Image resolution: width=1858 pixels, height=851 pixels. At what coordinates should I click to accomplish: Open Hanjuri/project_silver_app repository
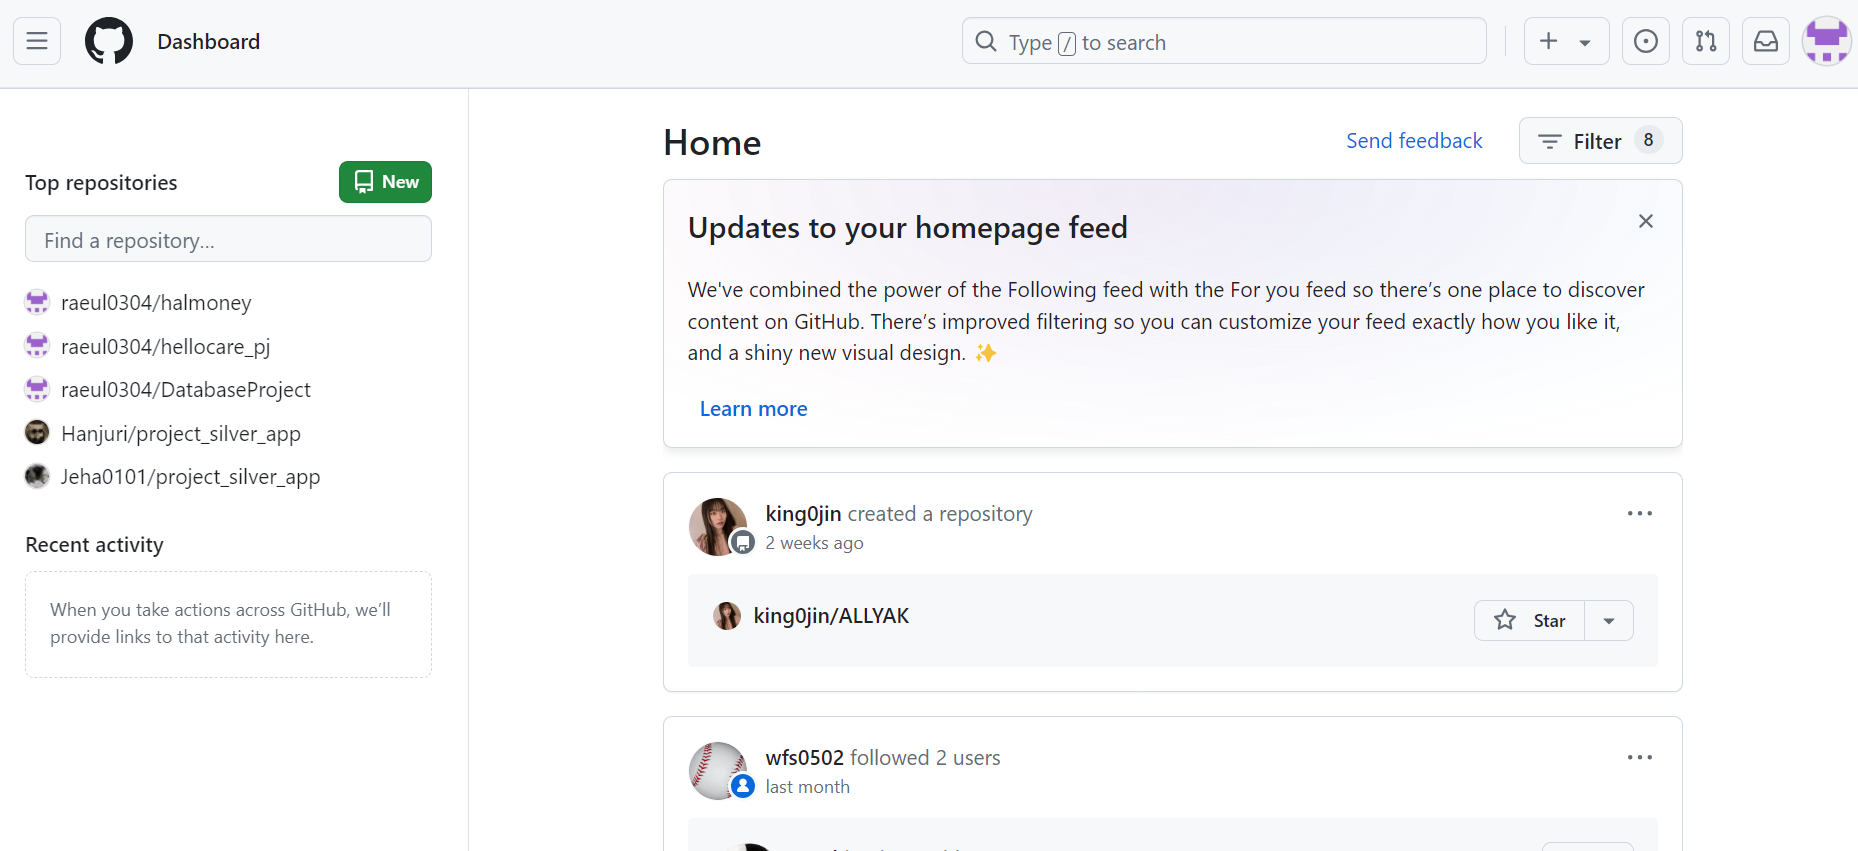tap(181, 433)
